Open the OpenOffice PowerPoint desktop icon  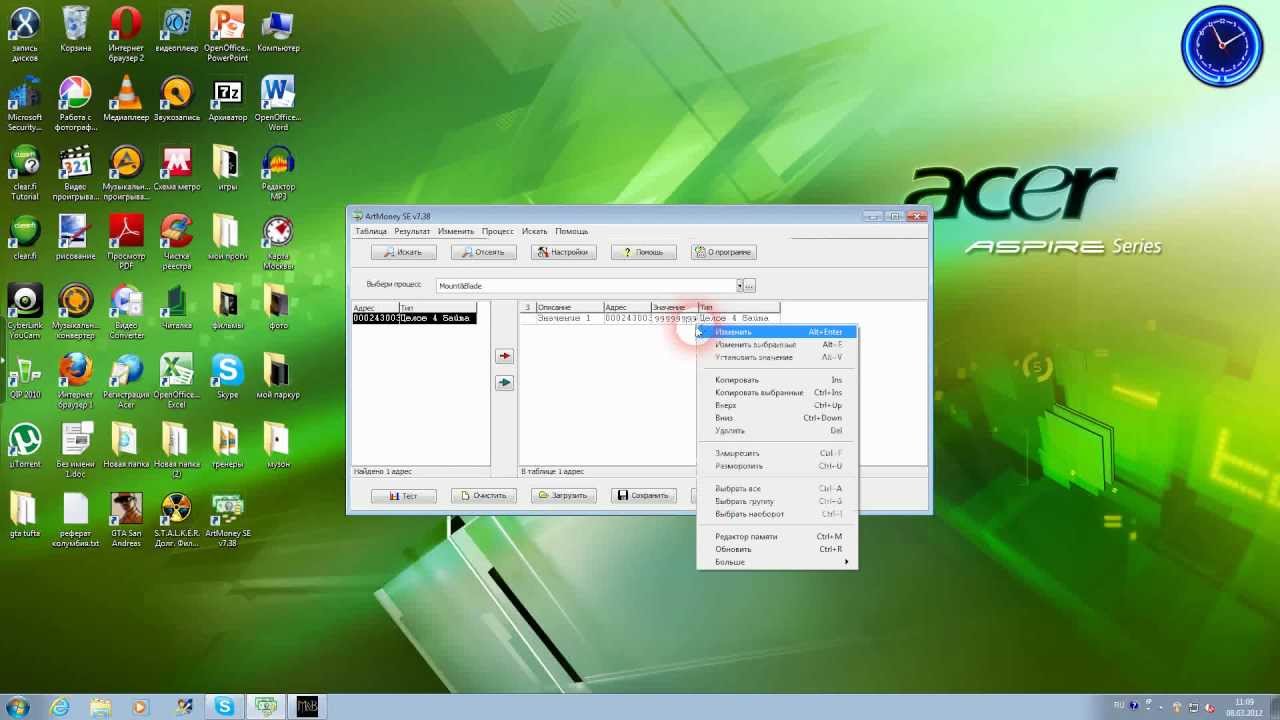pyautogui.click(x=227, y=33)
